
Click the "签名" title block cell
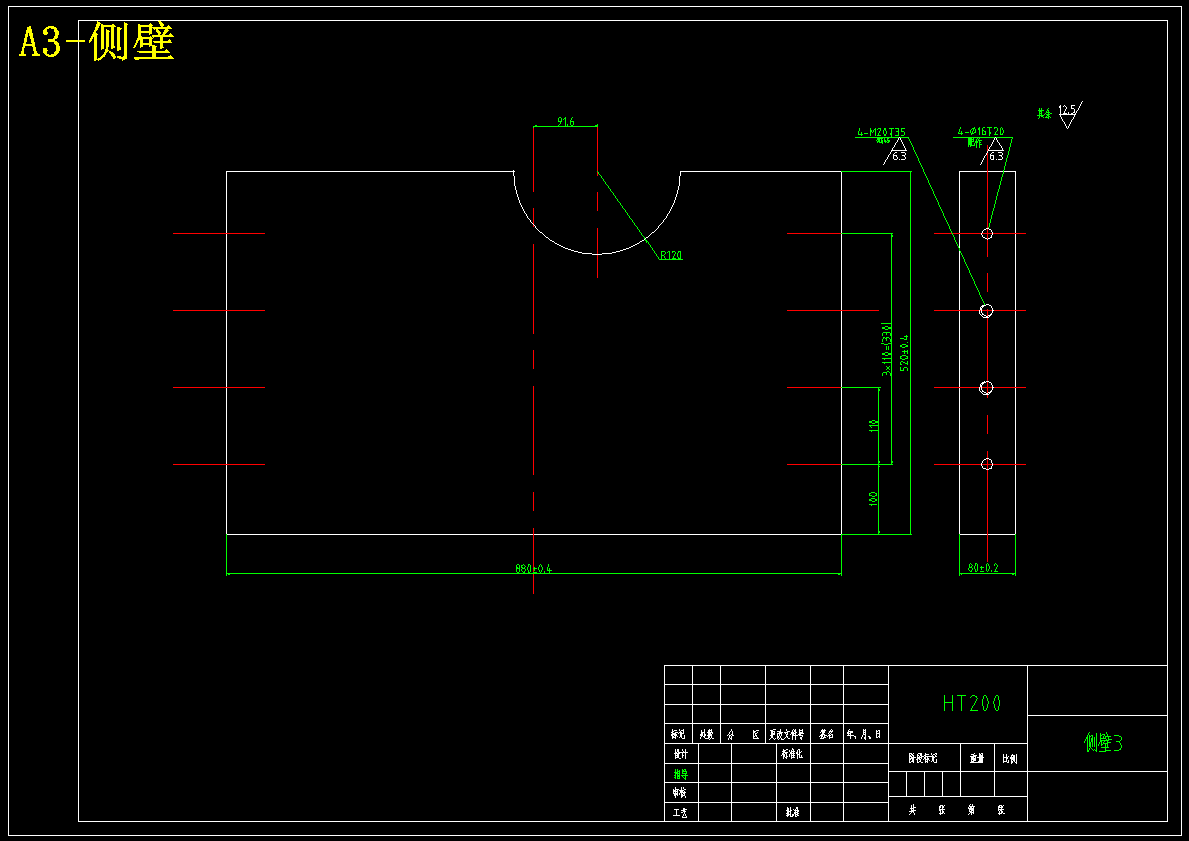827,735
